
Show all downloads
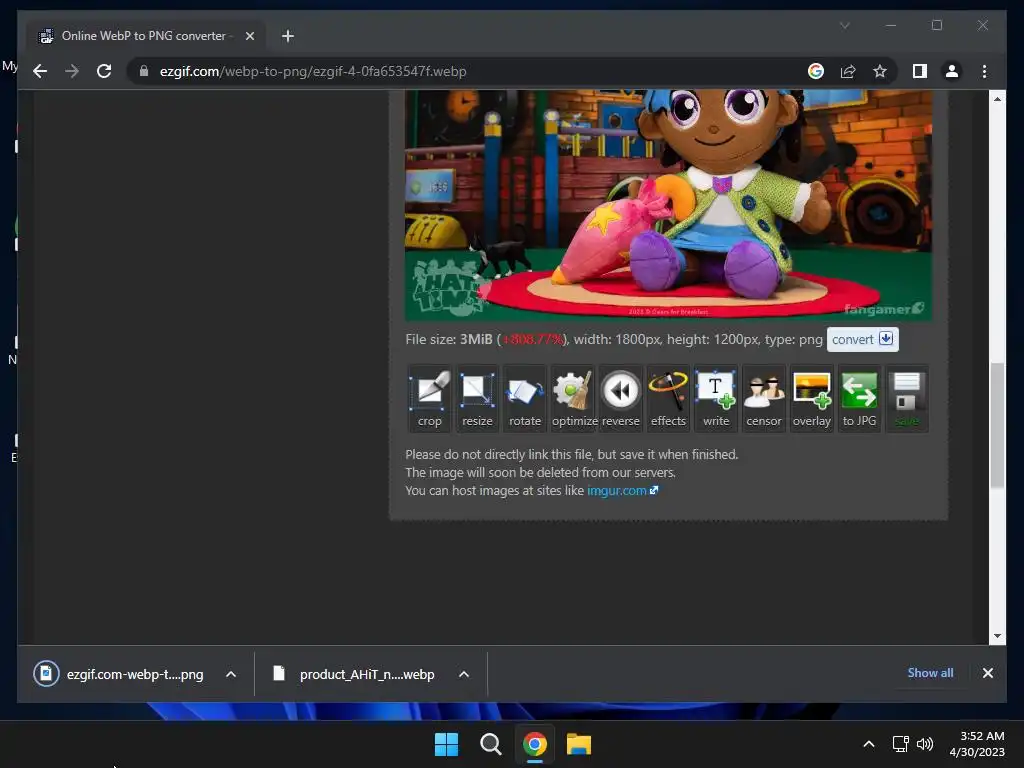tap(930, 673)
